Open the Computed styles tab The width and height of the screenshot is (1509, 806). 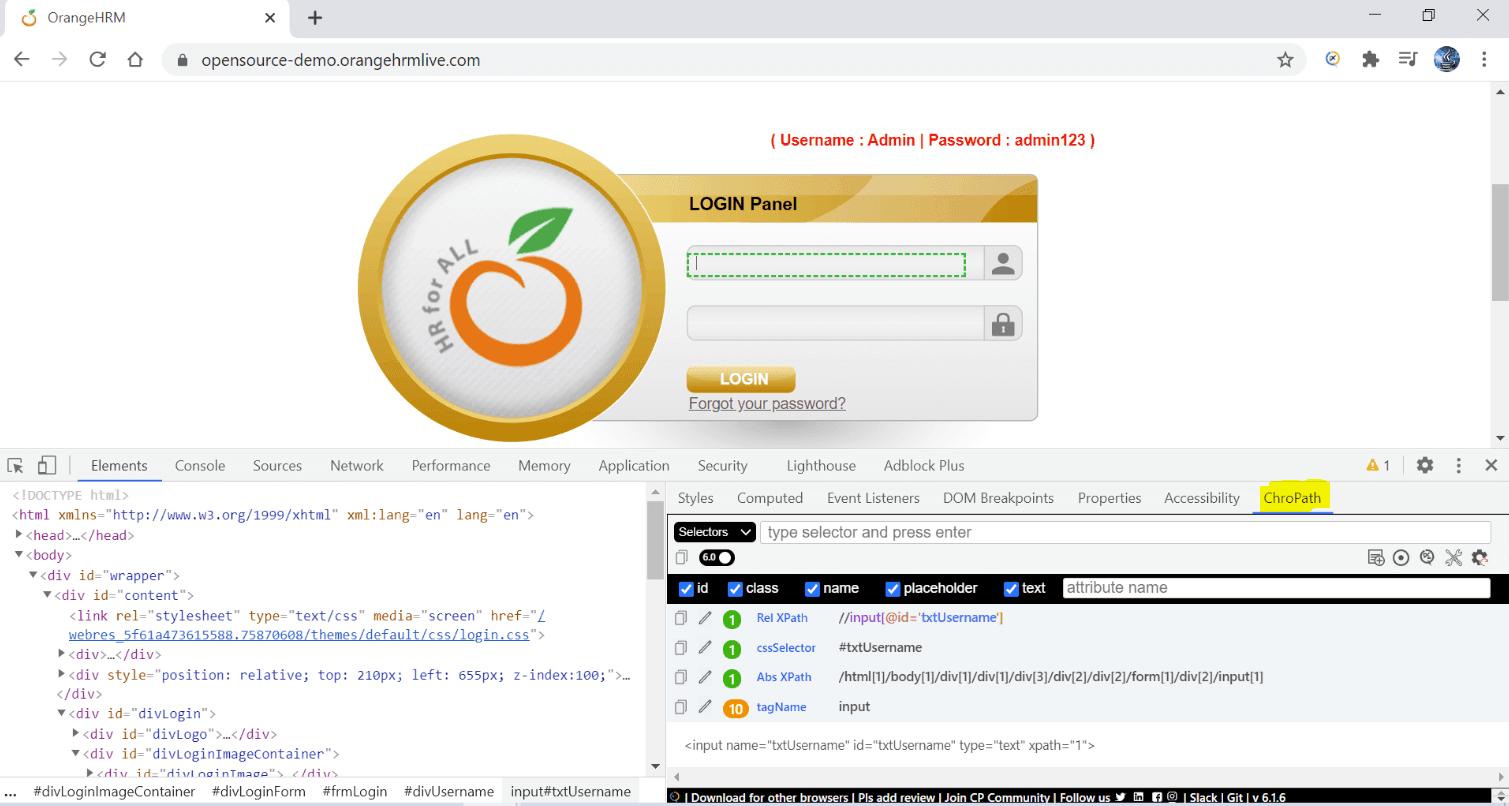click(x=770, y=497)
